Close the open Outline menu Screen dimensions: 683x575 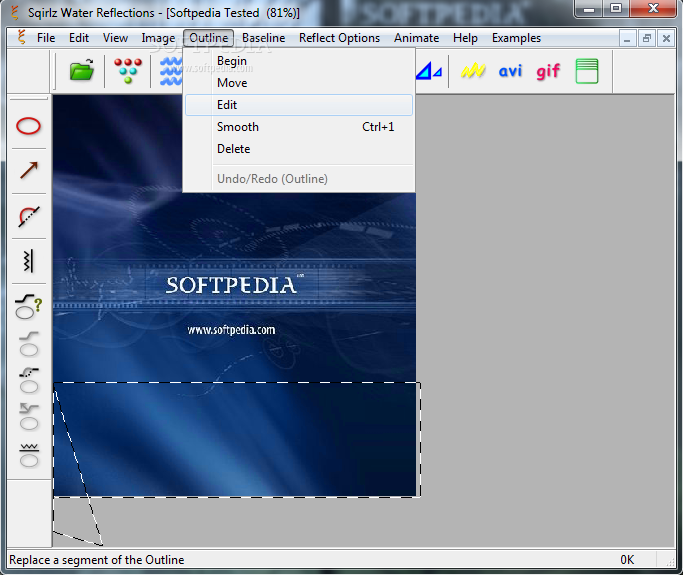209,38
